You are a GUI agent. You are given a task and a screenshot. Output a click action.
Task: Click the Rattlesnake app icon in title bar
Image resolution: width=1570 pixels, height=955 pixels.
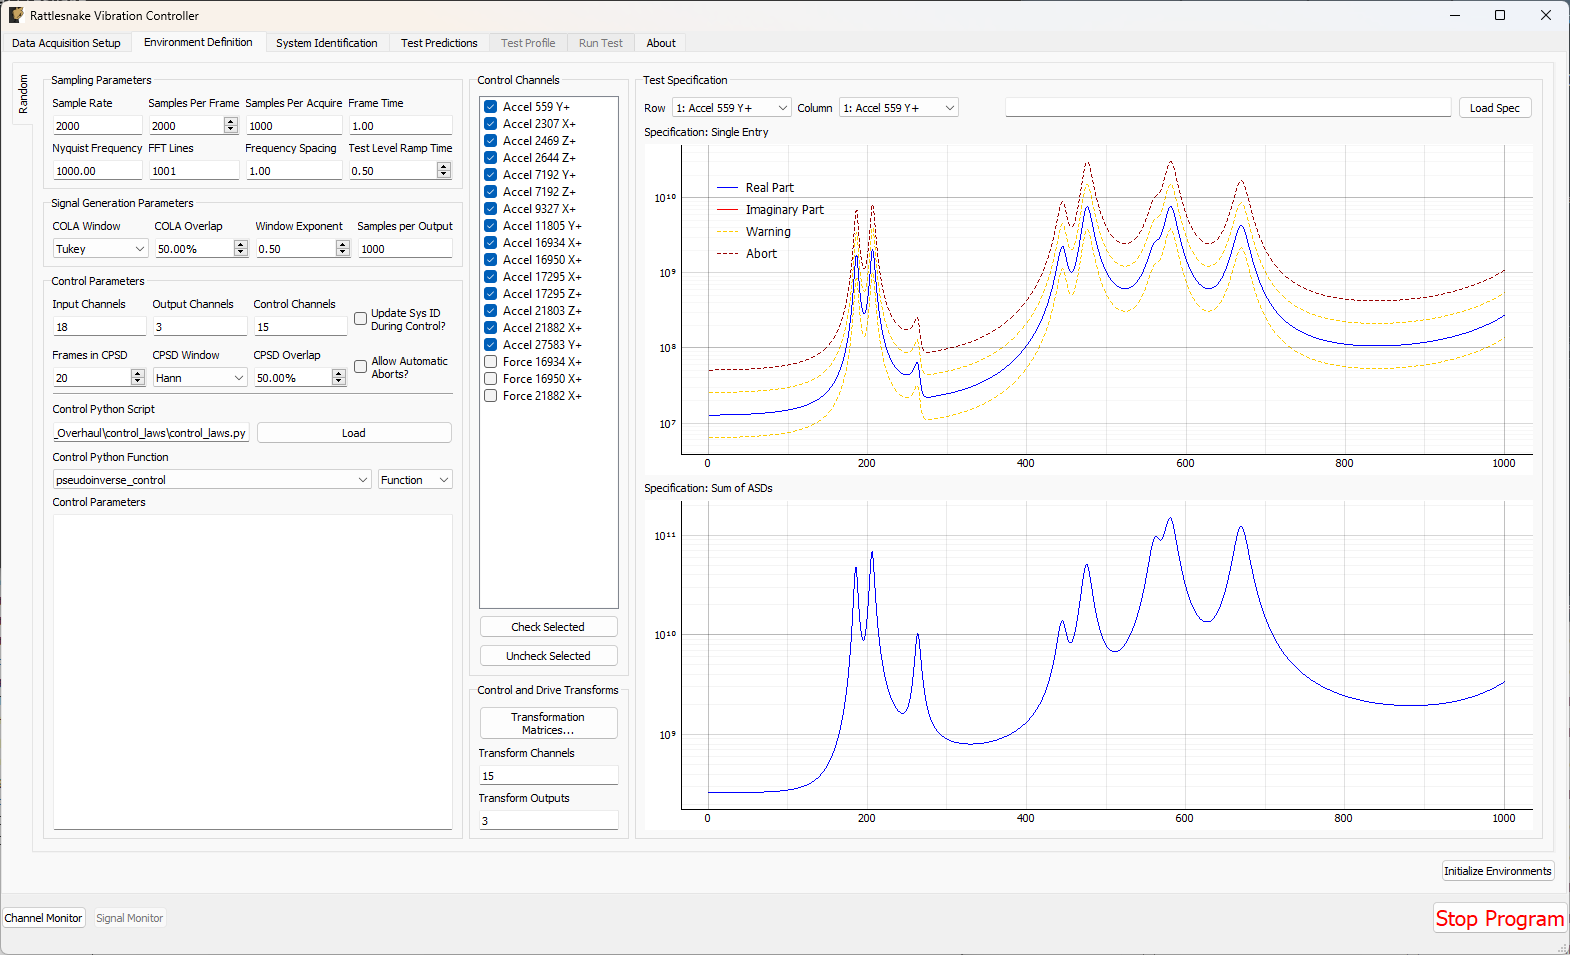(x=16, y=15)
